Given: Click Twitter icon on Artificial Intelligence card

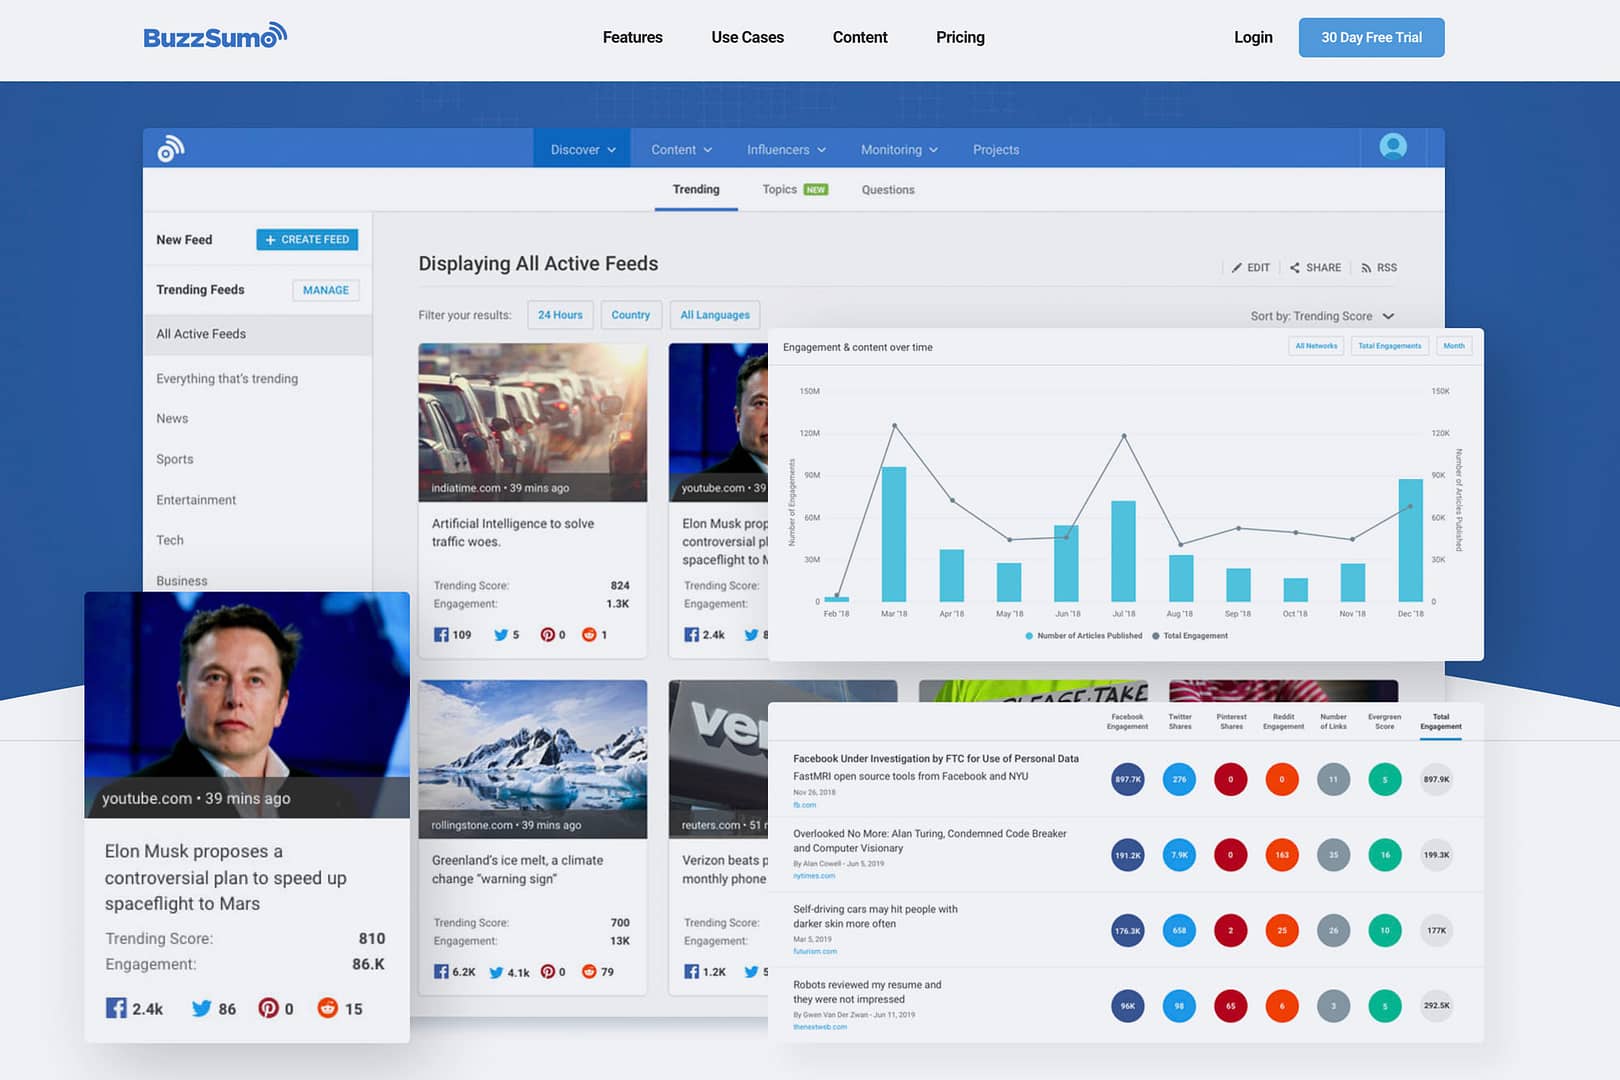Looking at the screenshot, I should click(501, 635).
